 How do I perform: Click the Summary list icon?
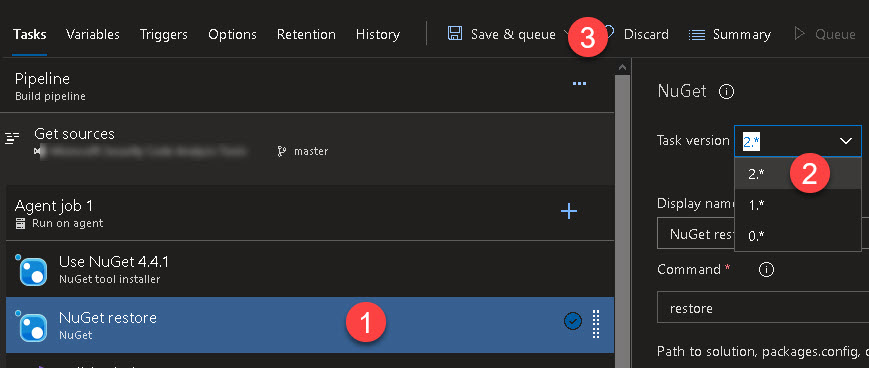coord(697,34)
